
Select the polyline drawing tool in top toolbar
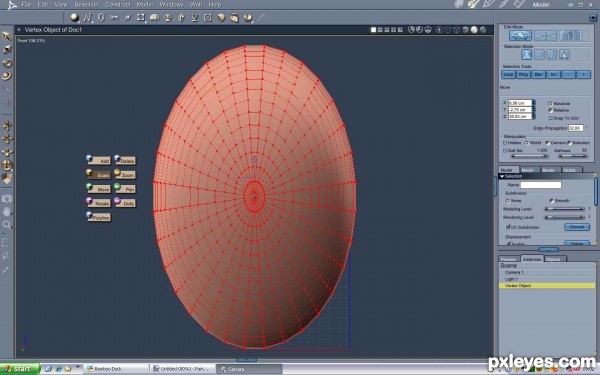(88, 18)
